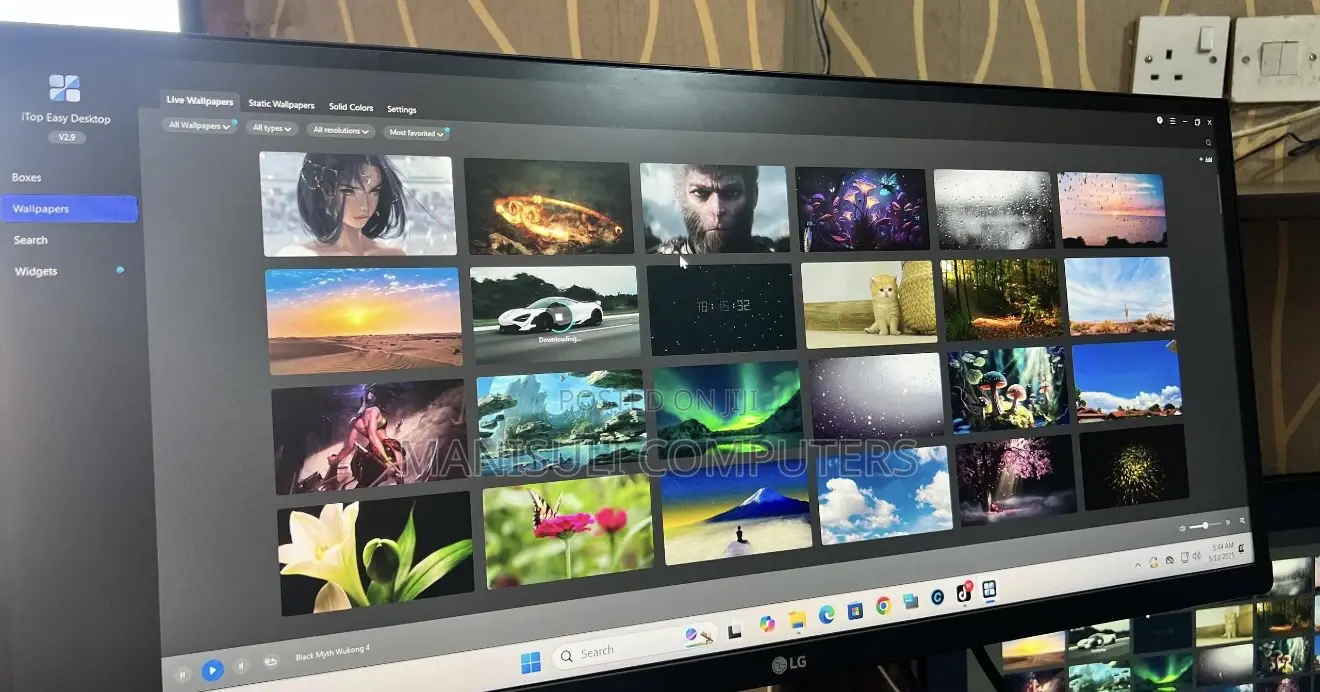Viewport: 1320px width, 692px height.
Task: Select the glowing mushrooms wallpaper thumbnail
Action: (1008, 389)
